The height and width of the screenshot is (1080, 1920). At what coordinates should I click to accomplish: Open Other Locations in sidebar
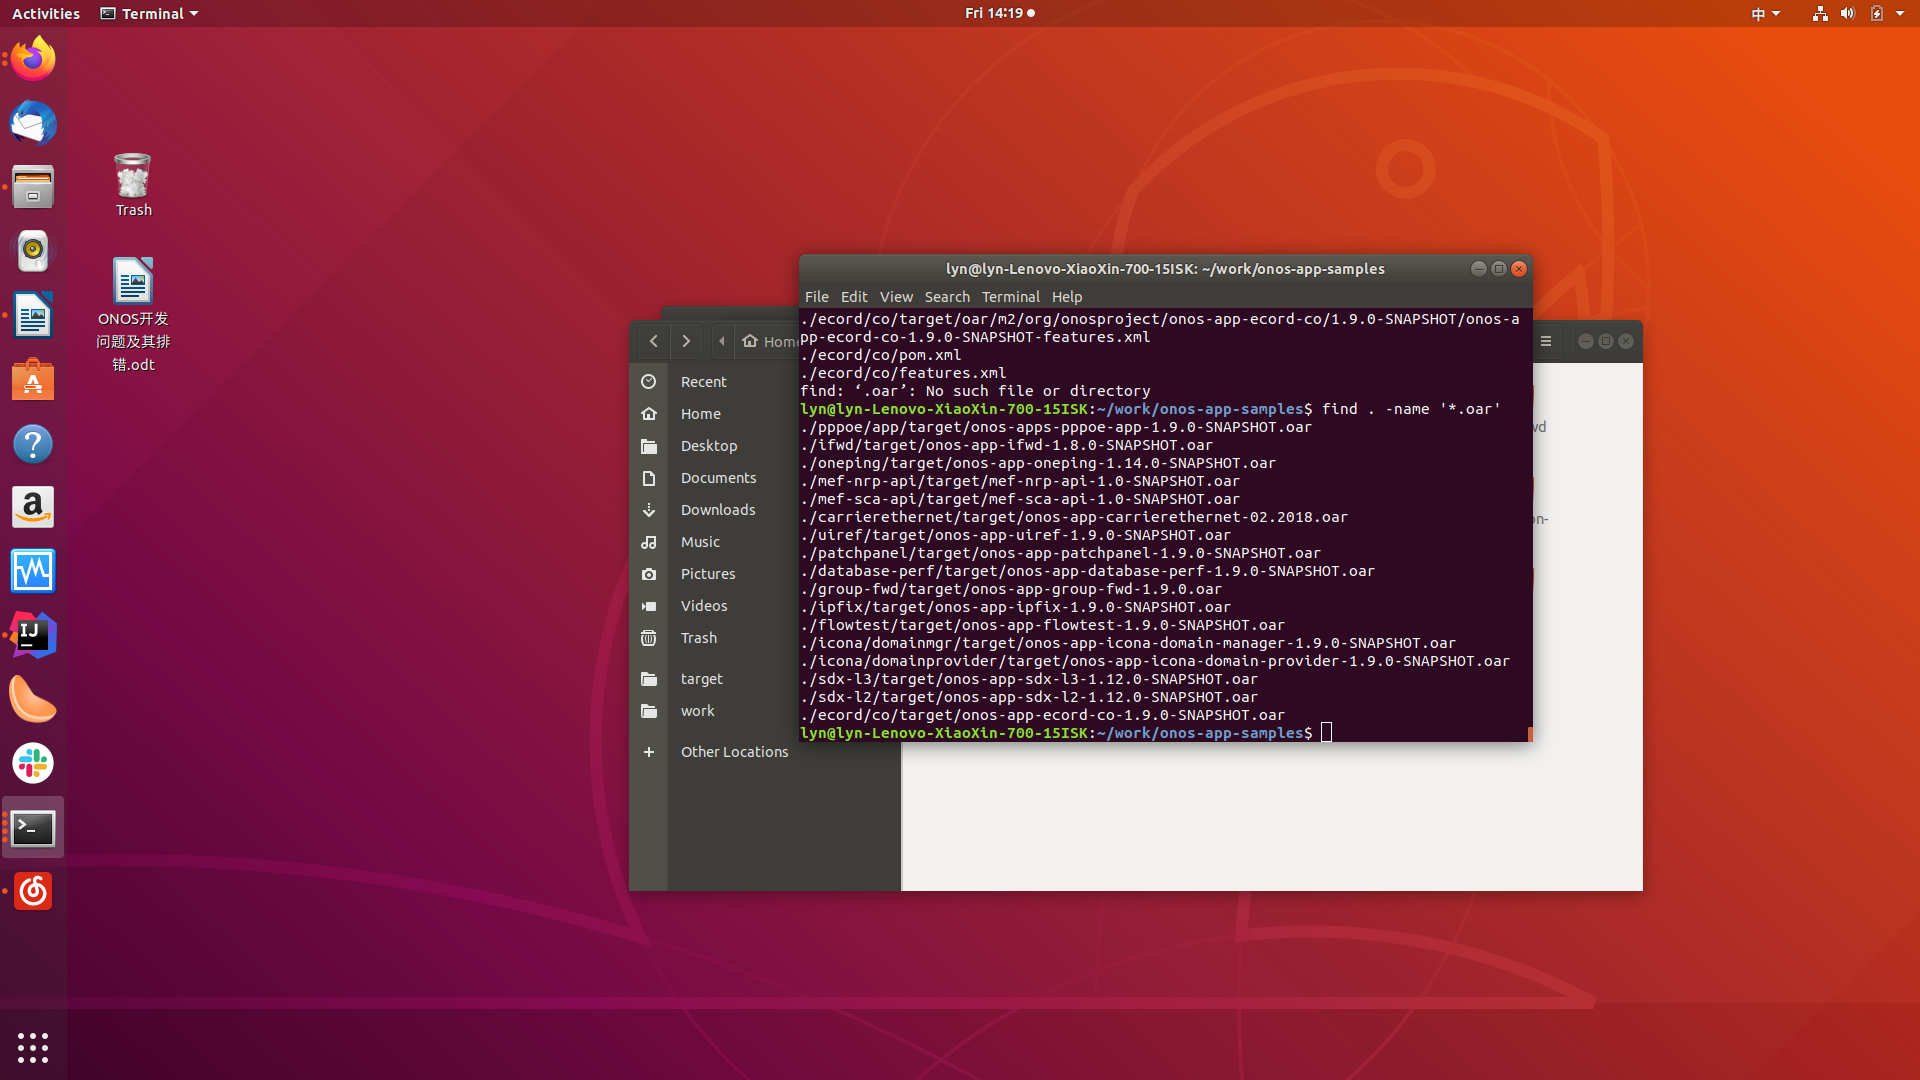pos(734,752)
